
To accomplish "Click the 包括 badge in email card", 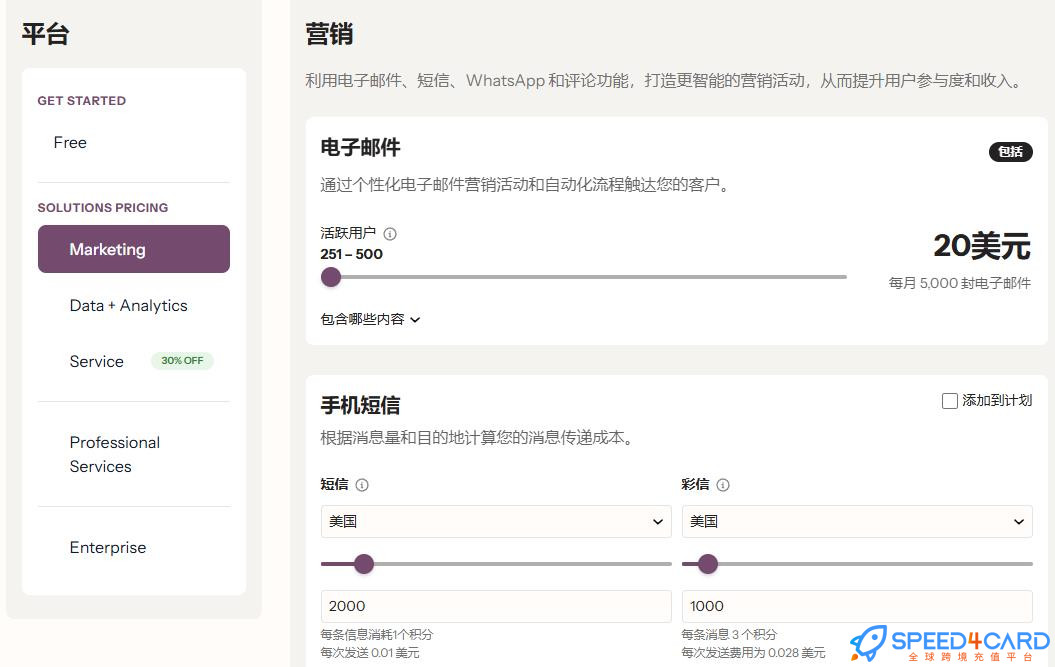I will point(1010,152).
